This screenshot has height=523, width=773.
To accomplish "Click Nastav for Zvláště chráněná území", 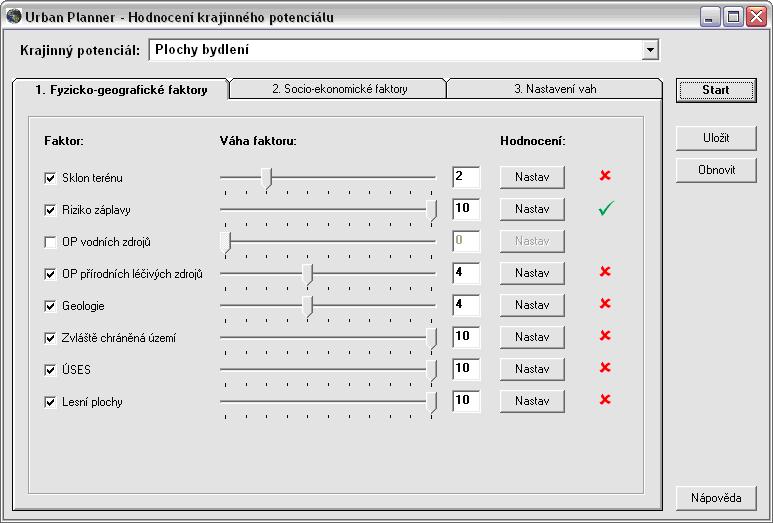I will (532, 337).
